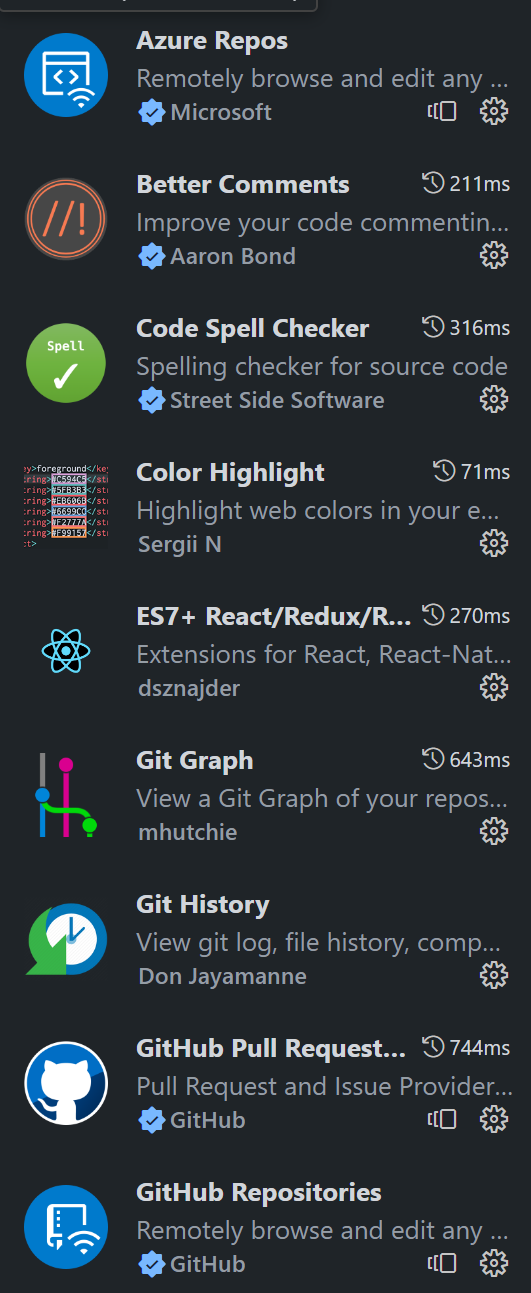Select the Color Highlight extension title
The height and width of the screenshot is (1293, 531).
pos(231,473)
